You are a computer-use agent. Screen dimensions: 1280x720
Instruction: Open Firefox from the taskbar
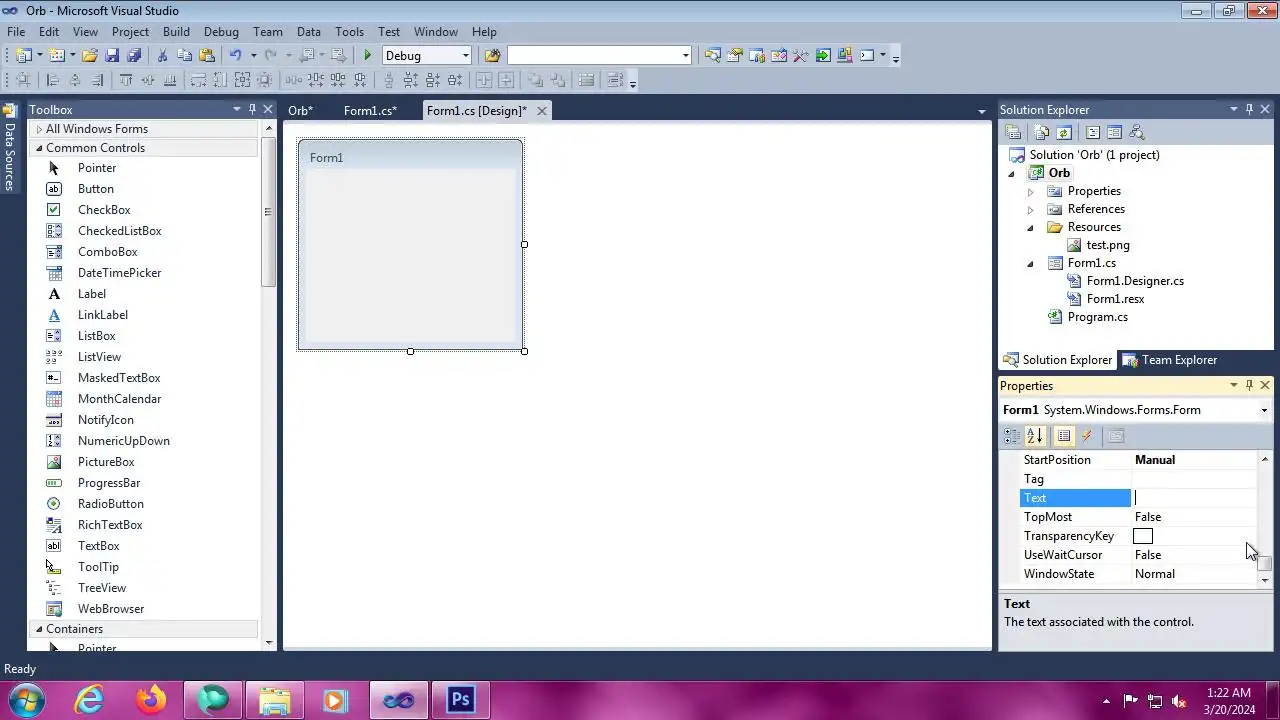pyautogui.click(x=152, y=700)
